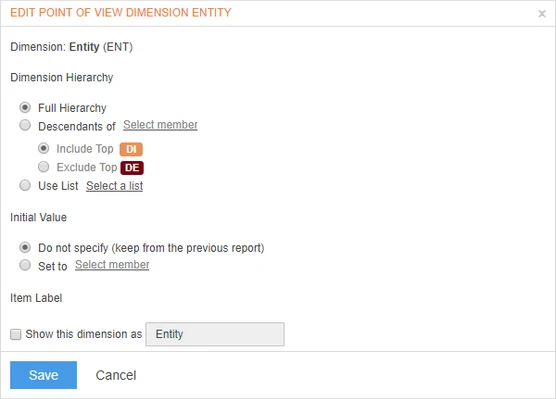
Task: Open Select member link beside Set to
Action: [112, 265]
